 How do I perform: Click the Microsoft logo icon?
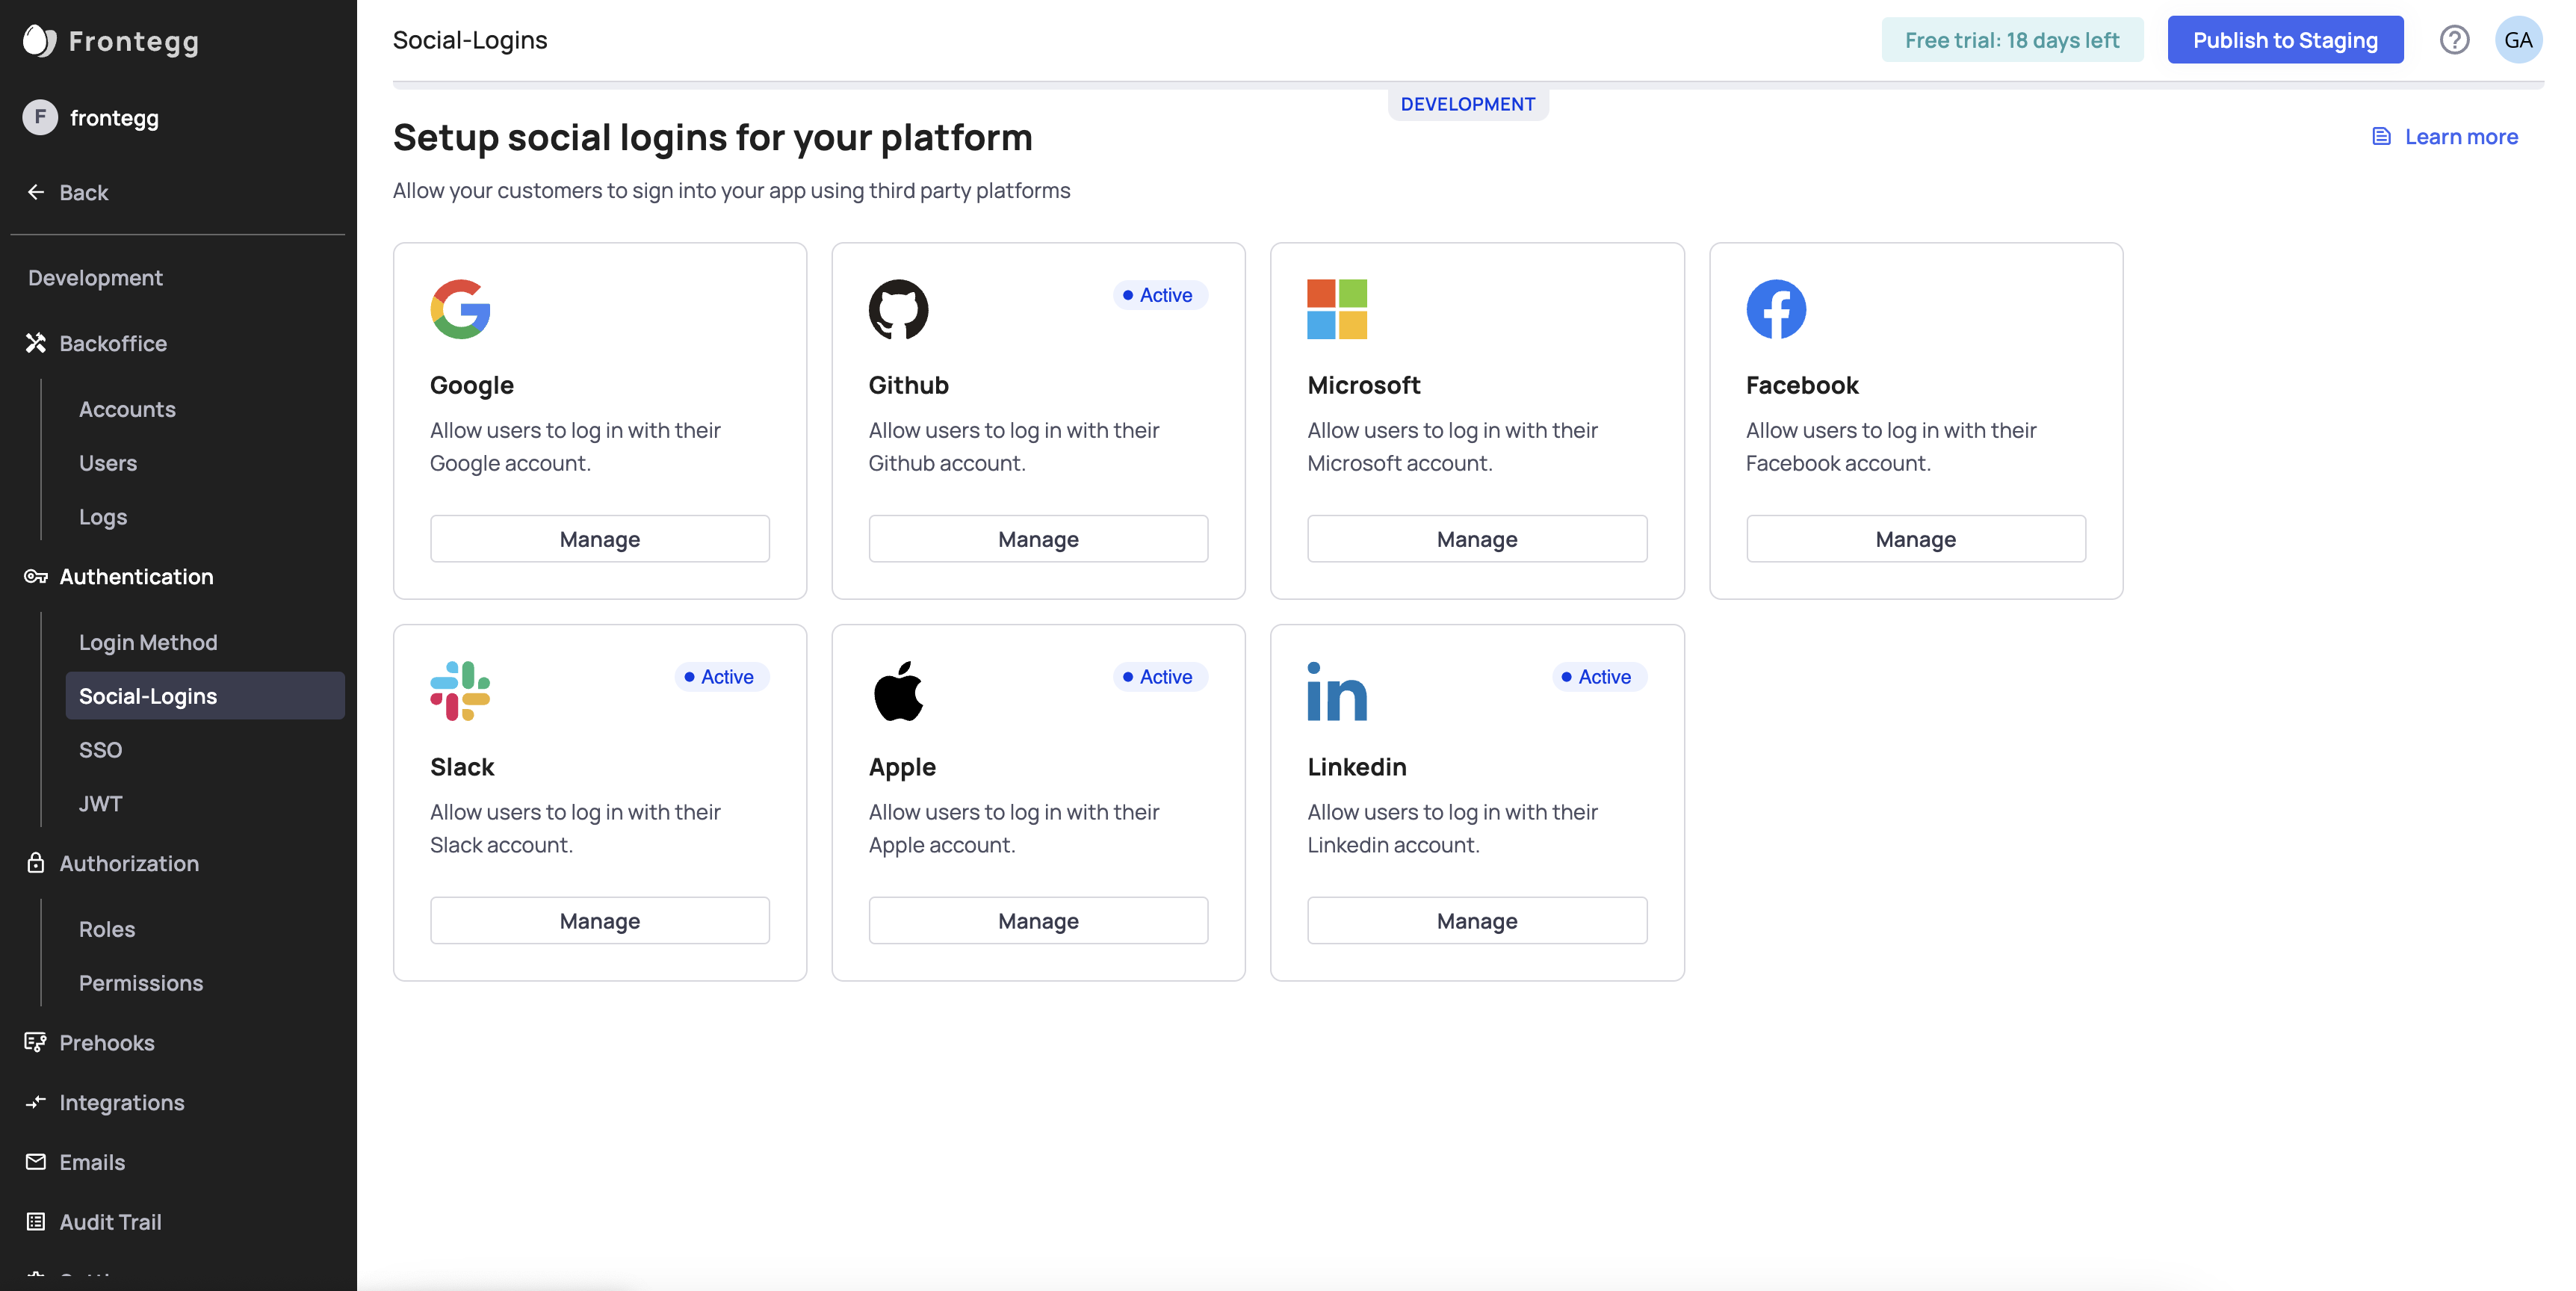pos(1337,309)
